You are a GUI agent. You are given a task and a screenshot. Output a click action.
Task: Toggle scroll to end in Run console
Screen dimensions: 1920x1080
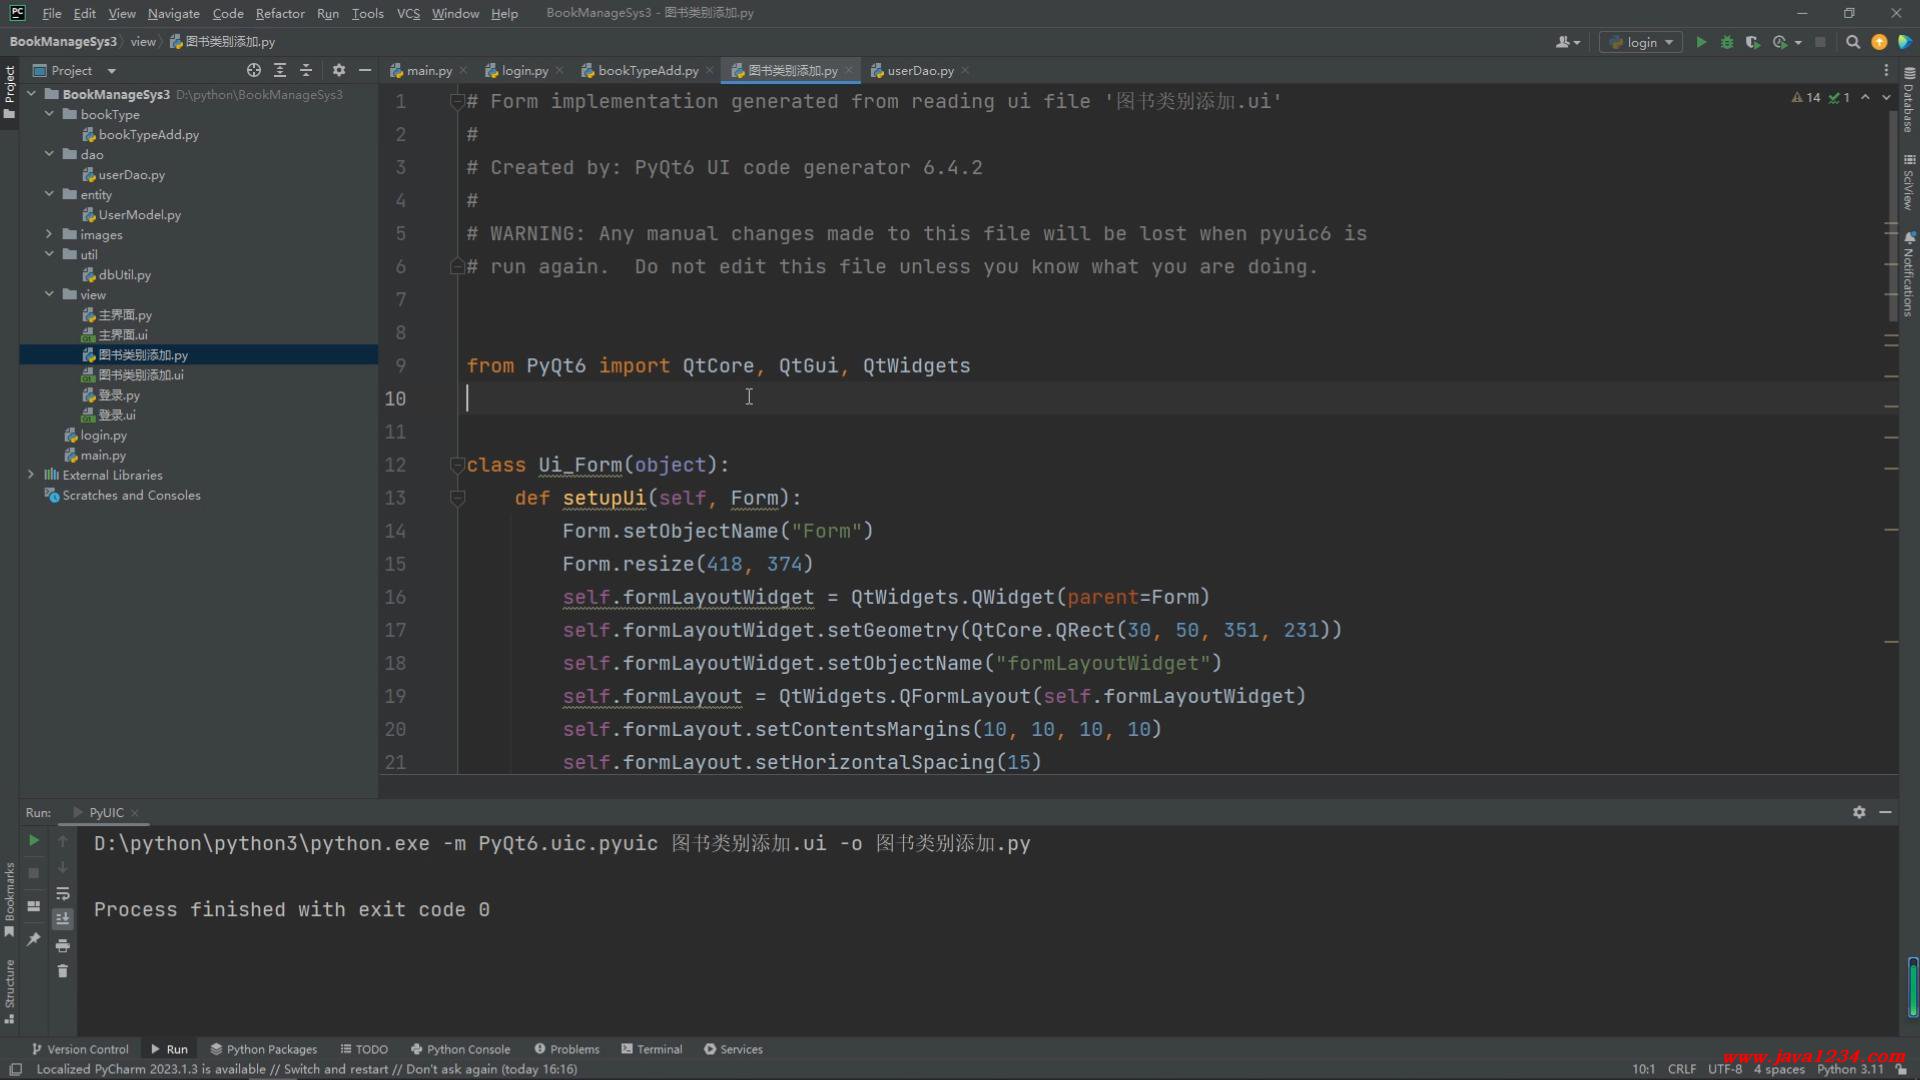(x=62, y=919)
